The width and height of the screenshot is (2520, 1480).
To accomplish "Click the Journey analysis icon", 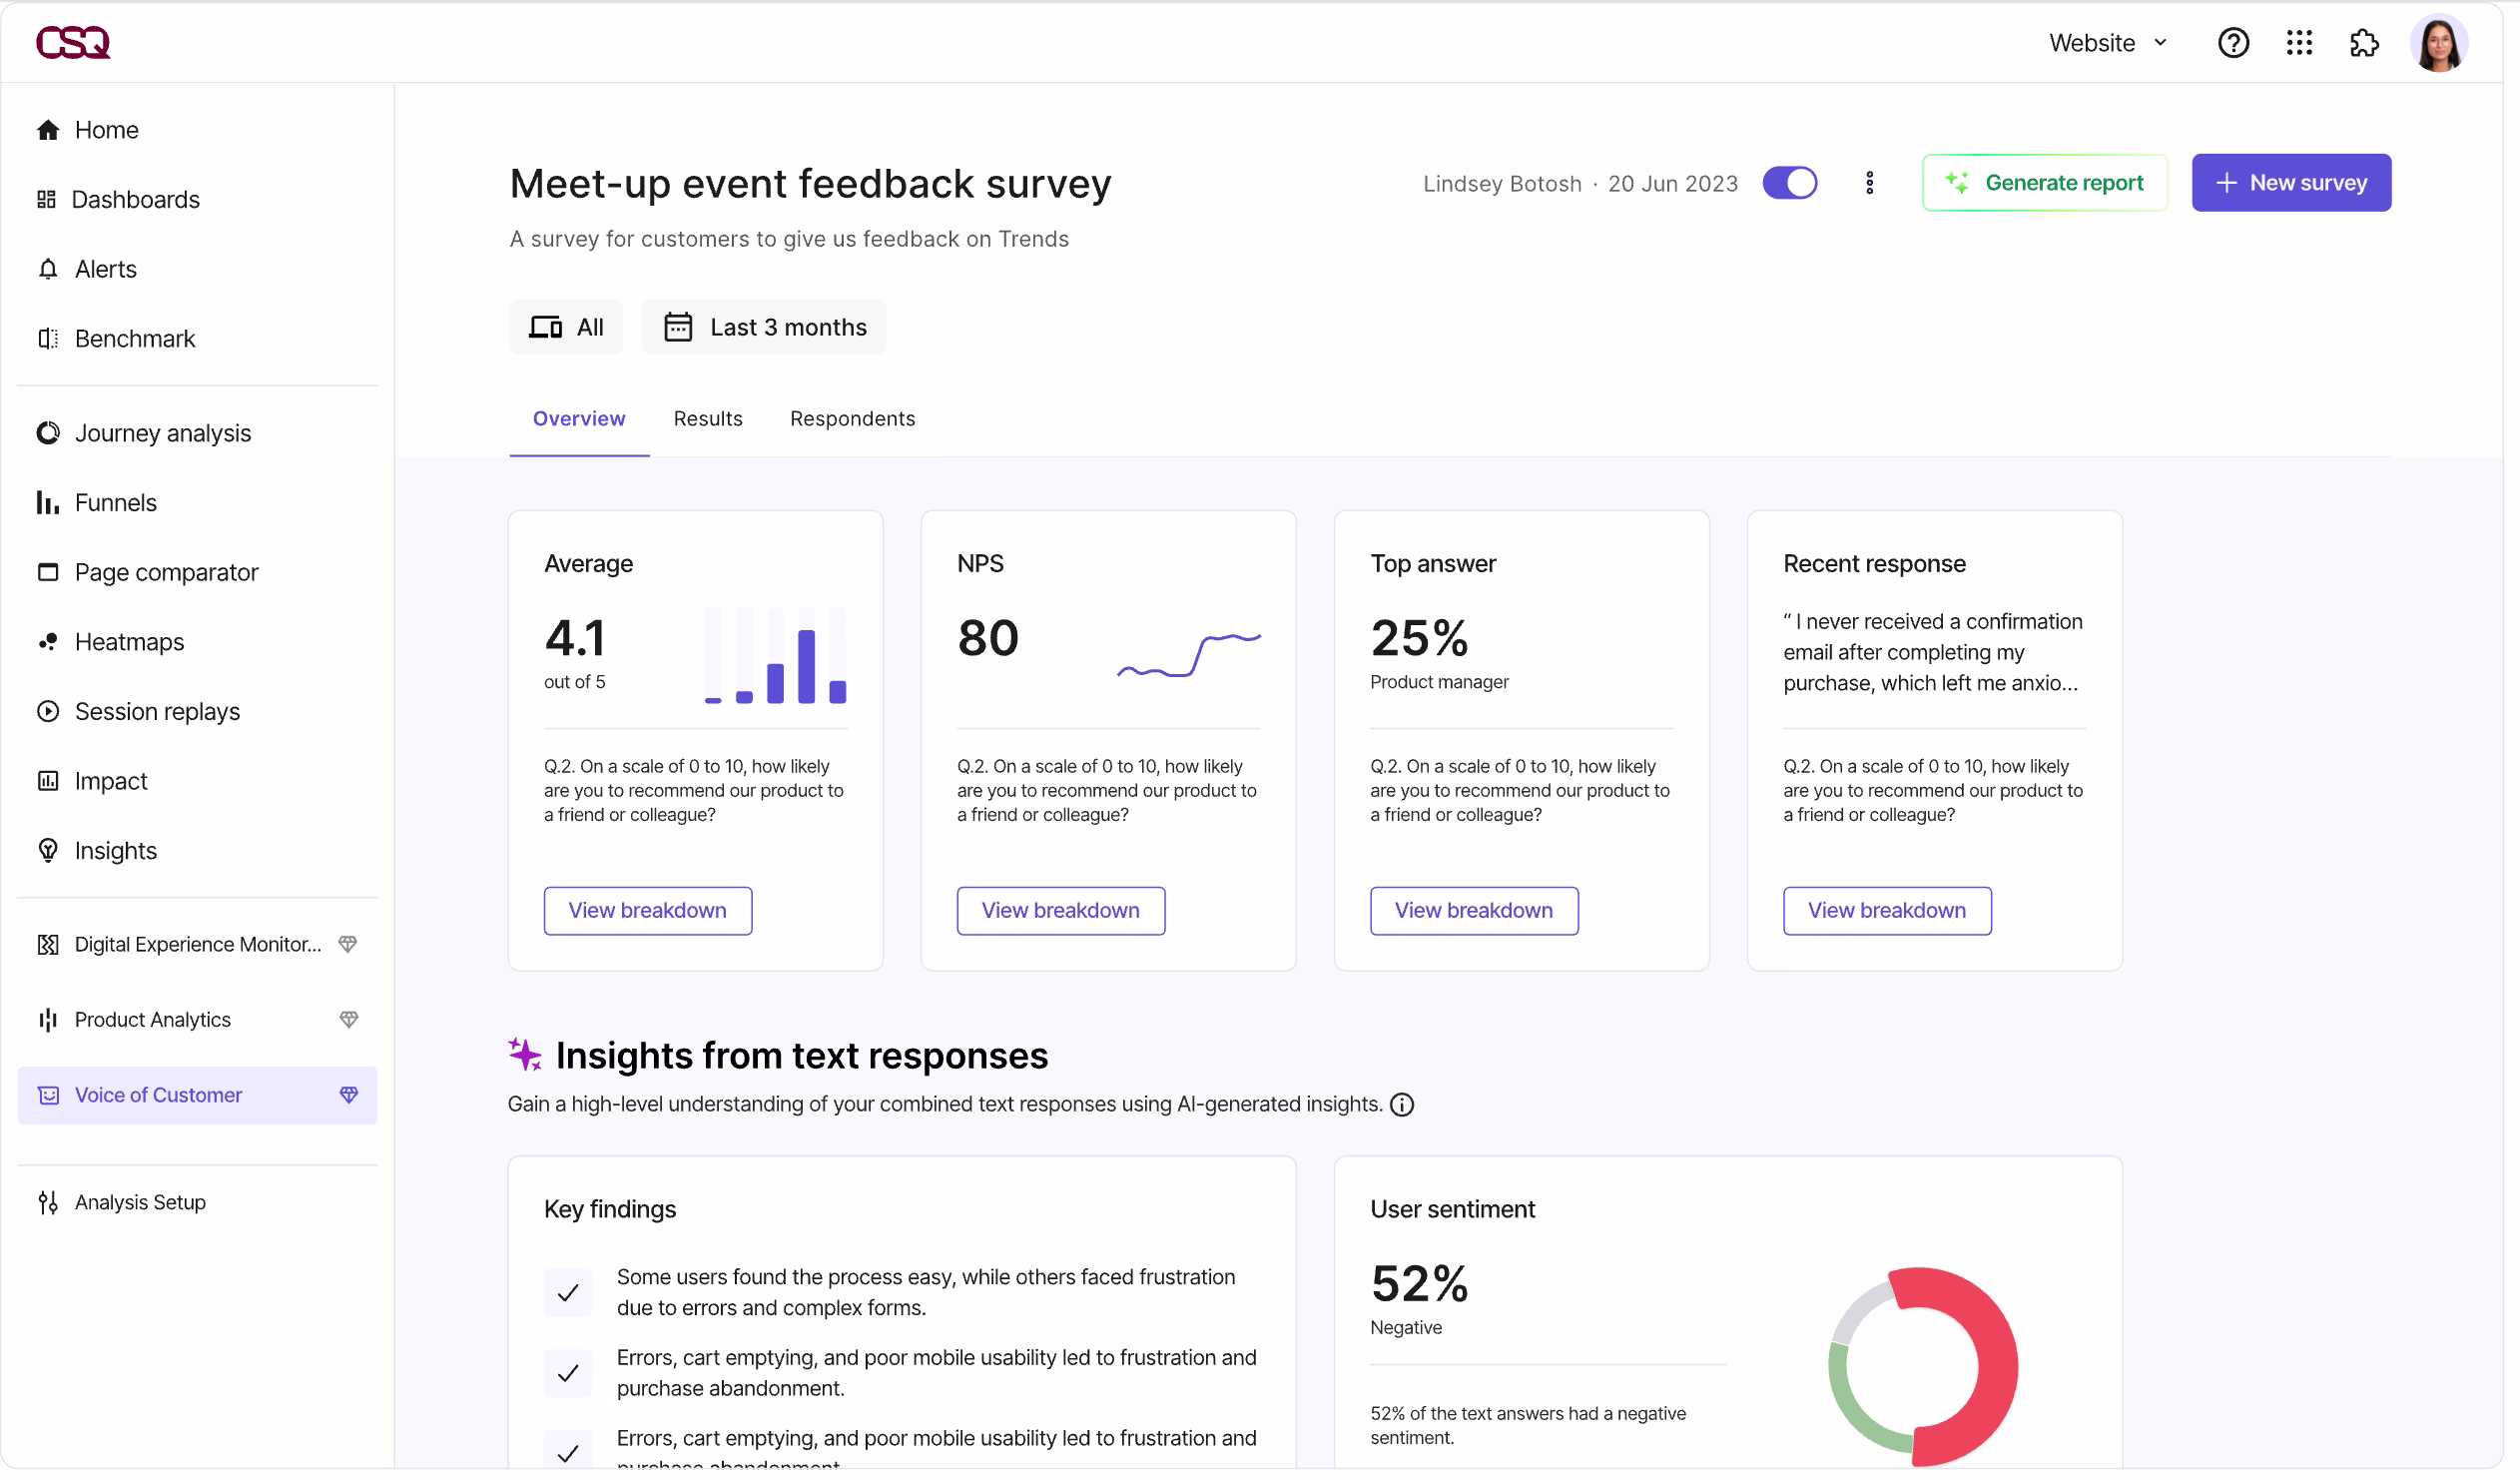I will pyautogui.click(x=48, y=433).
